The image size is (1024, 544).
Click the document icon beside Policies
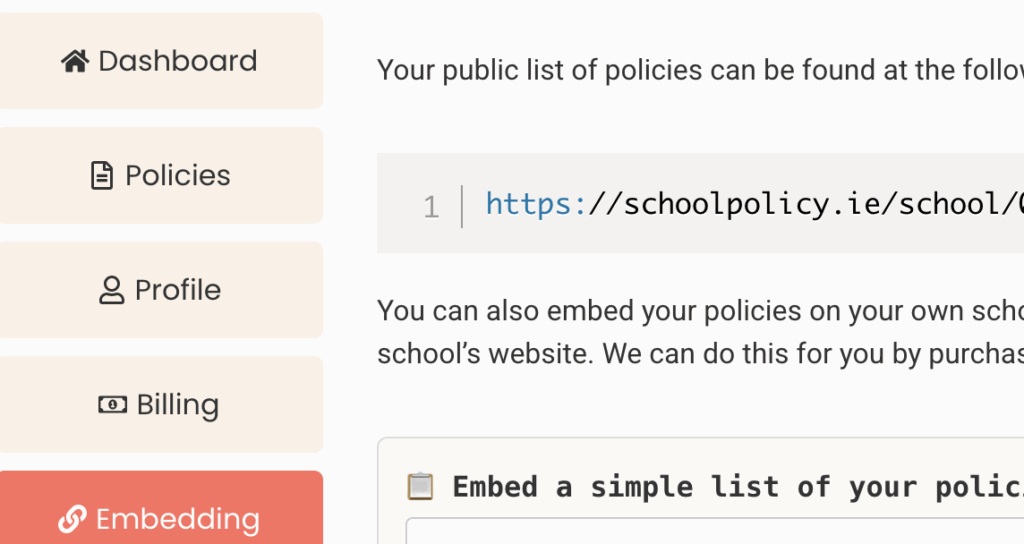(x=102, y=176)
